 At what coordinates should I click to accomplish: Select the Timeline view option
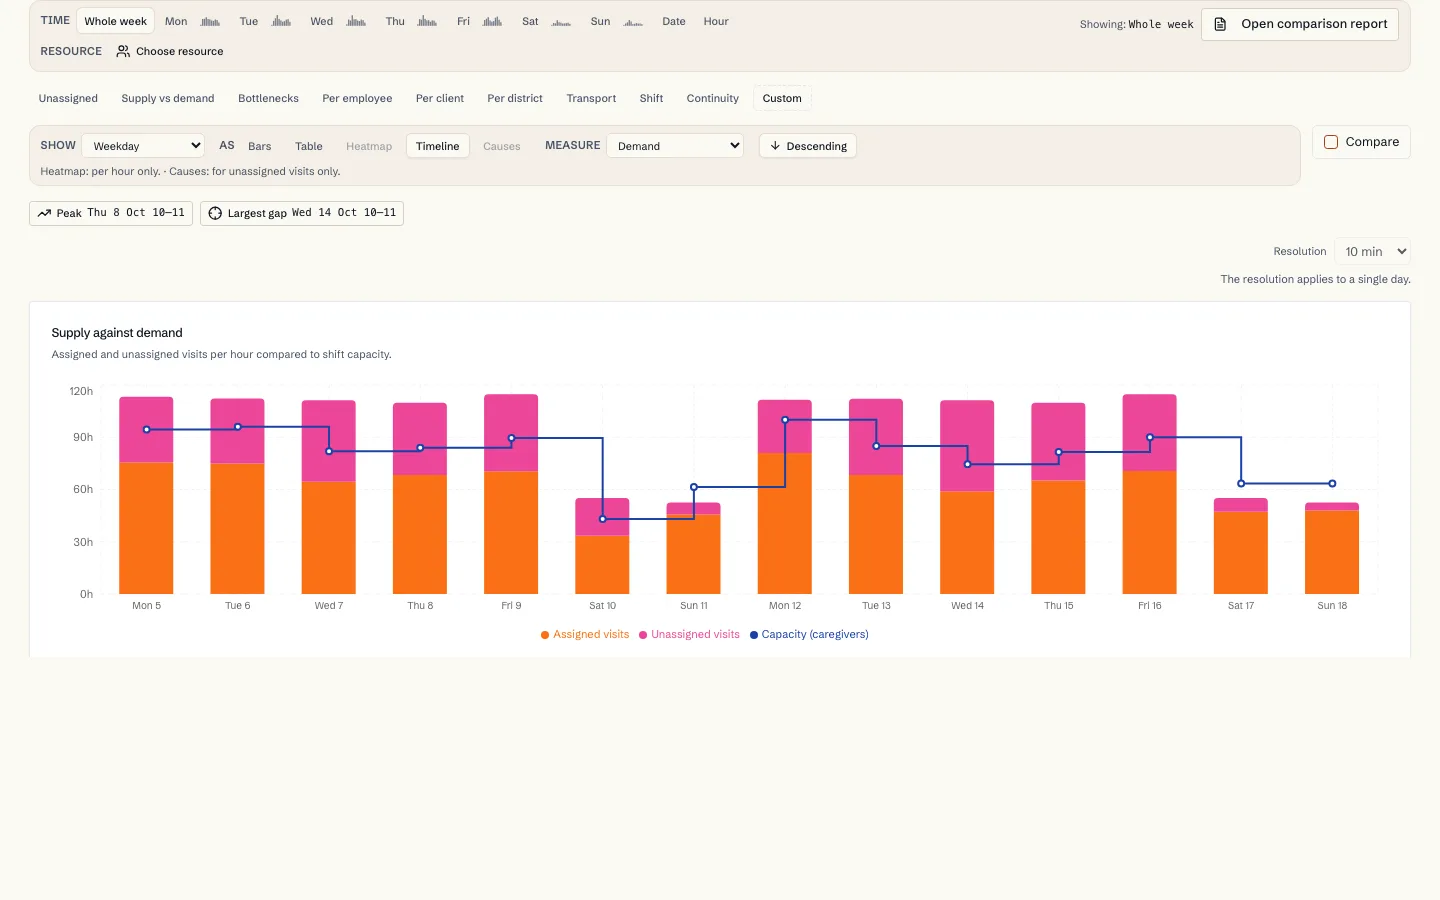(x=438, y=146)
